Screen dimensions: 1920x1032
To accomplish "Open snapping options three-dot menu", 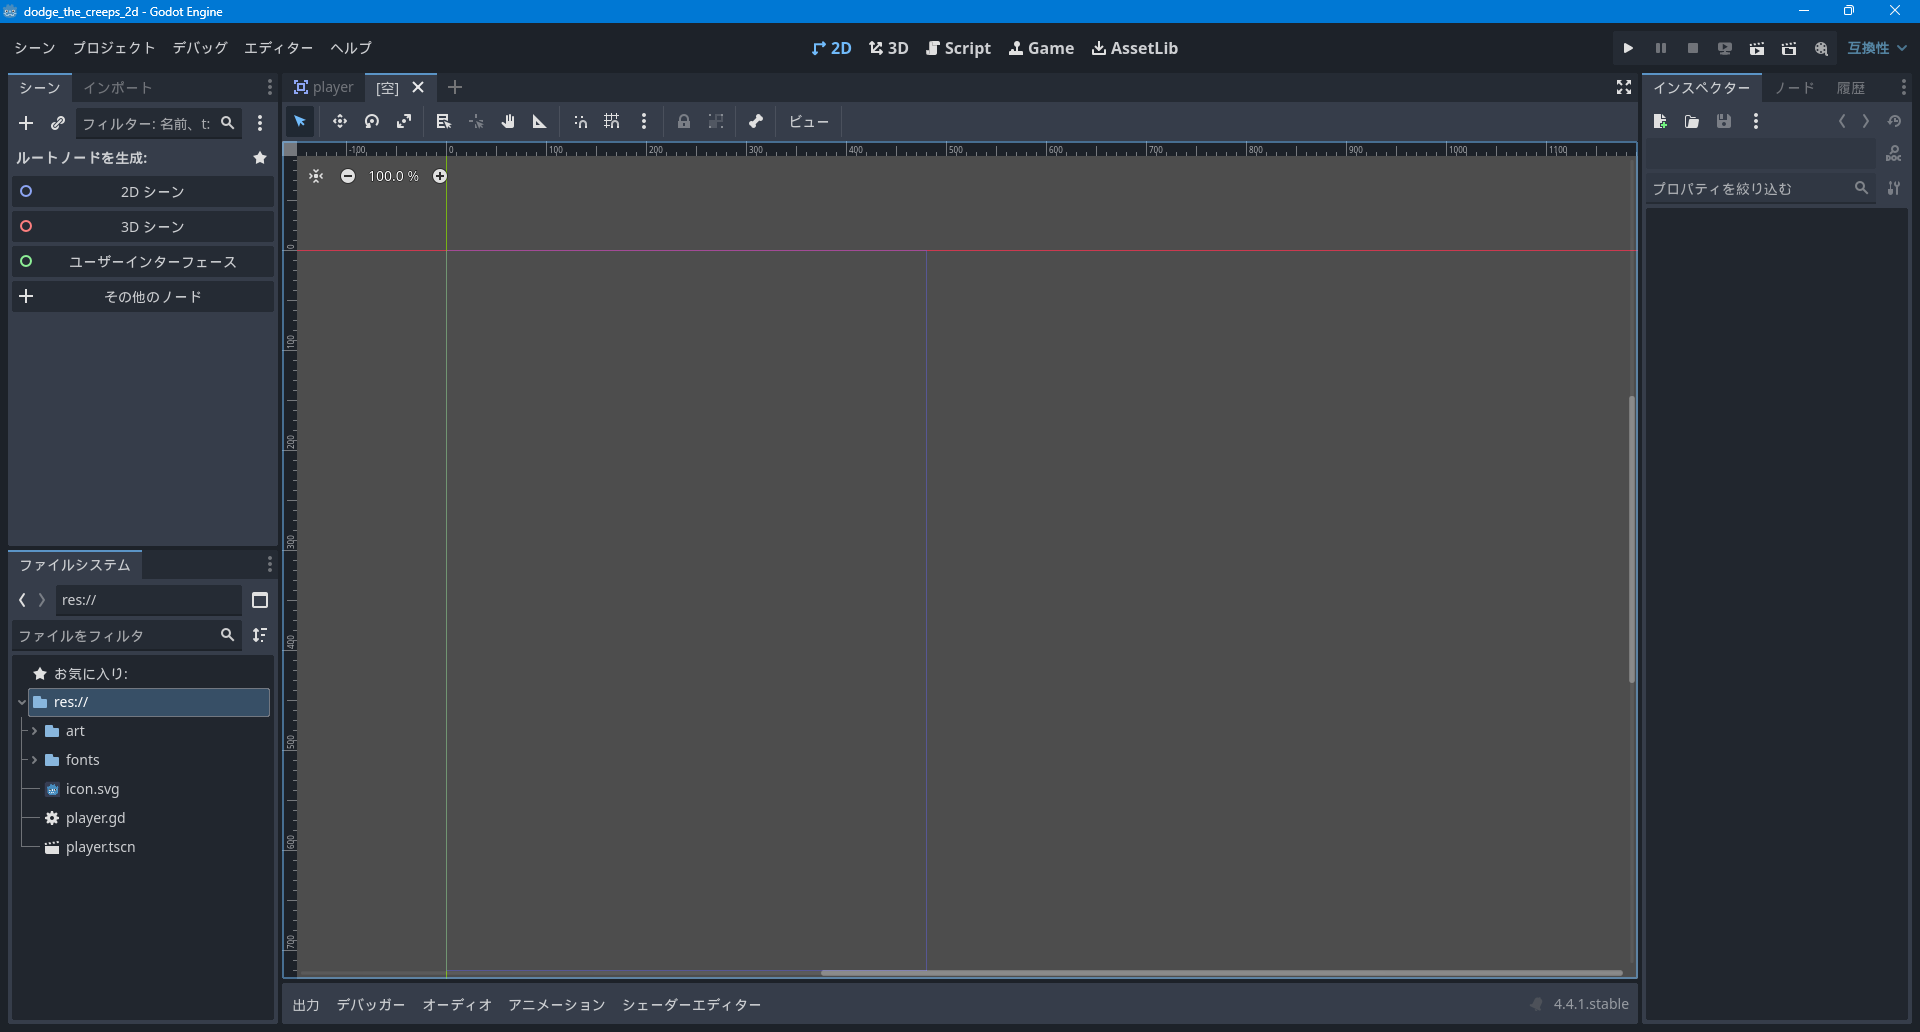I will pos(644,121).
